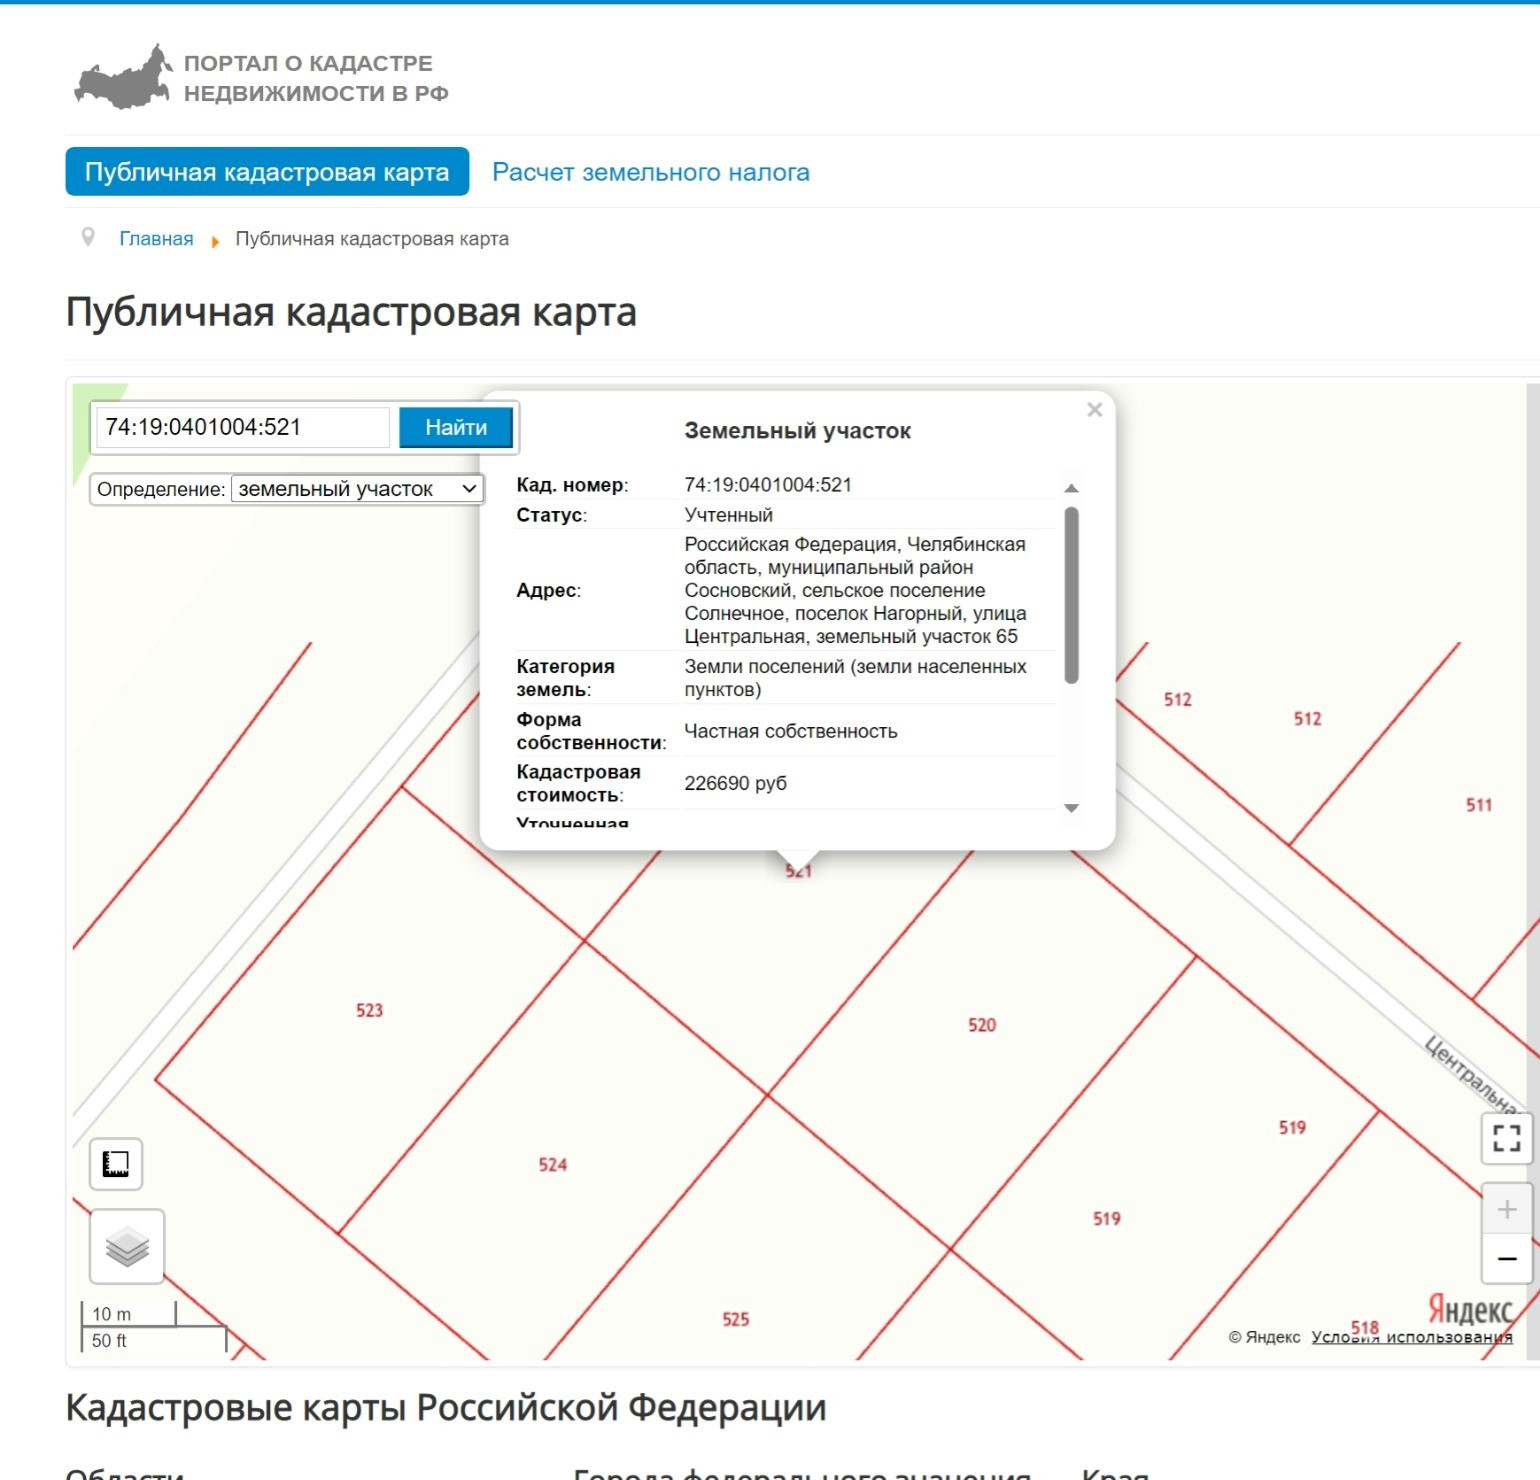Image resolution: width=1540 pixels, height=1480 pixels.
Task: Go to Главная breadcrumb link
Action: click(156, 239)
